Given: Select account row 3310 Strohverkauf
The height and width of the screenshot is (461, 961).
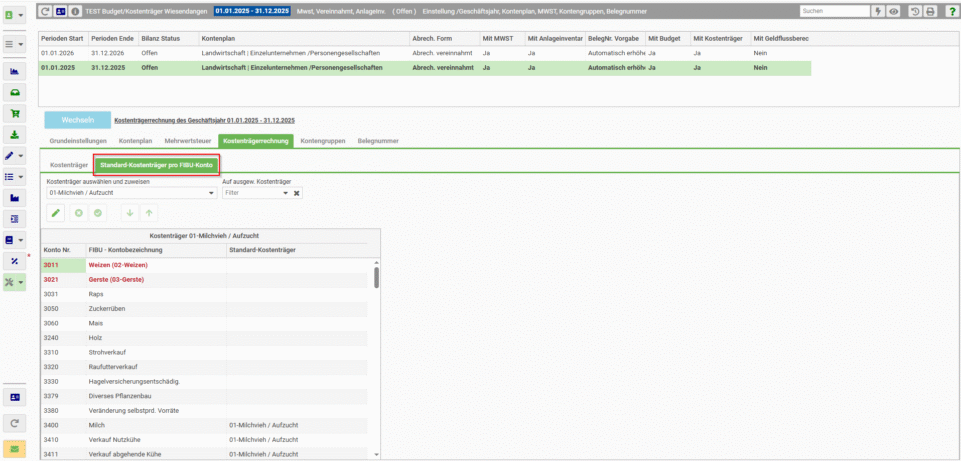Looking at the screenshot, I should click(x=205, y=352).
